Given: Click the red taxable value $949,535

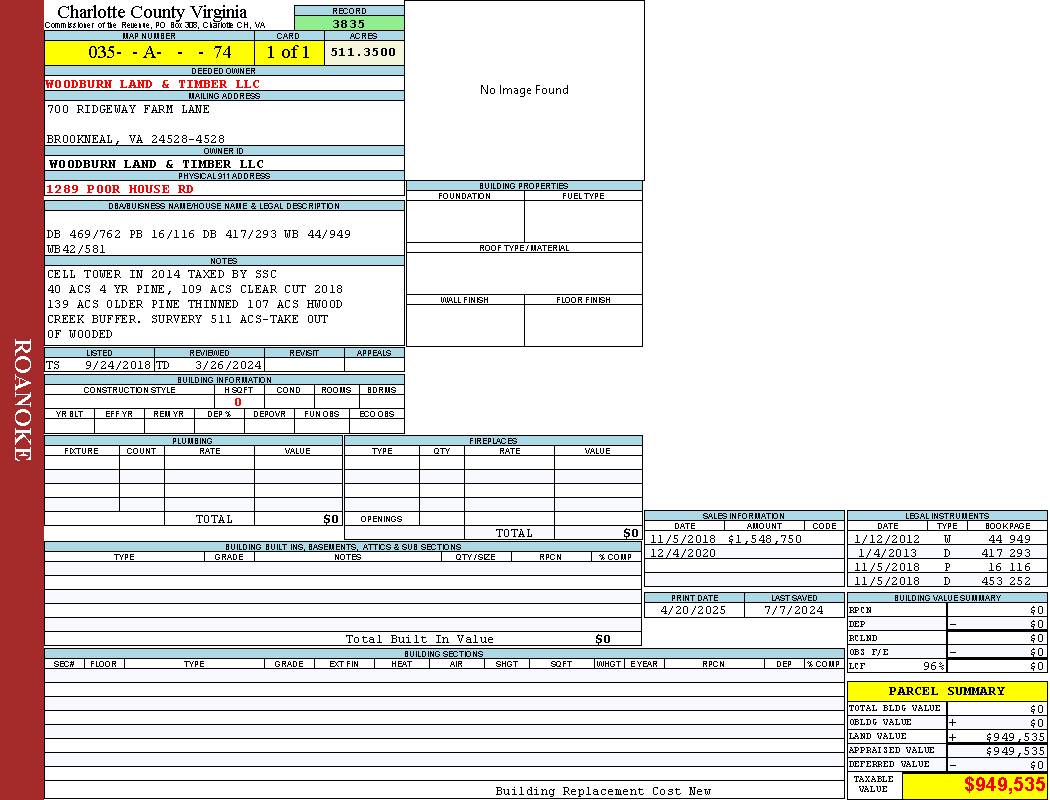Looking at the screenshot, I should coord(1004,785).
